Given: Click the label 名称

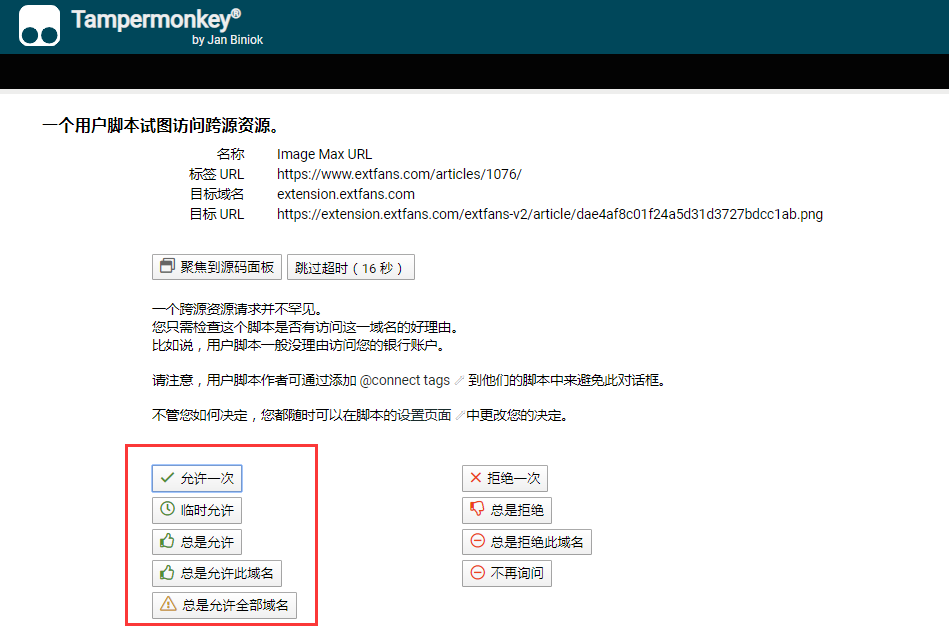Looking at the screenshot, I should (x=230, y=154).
